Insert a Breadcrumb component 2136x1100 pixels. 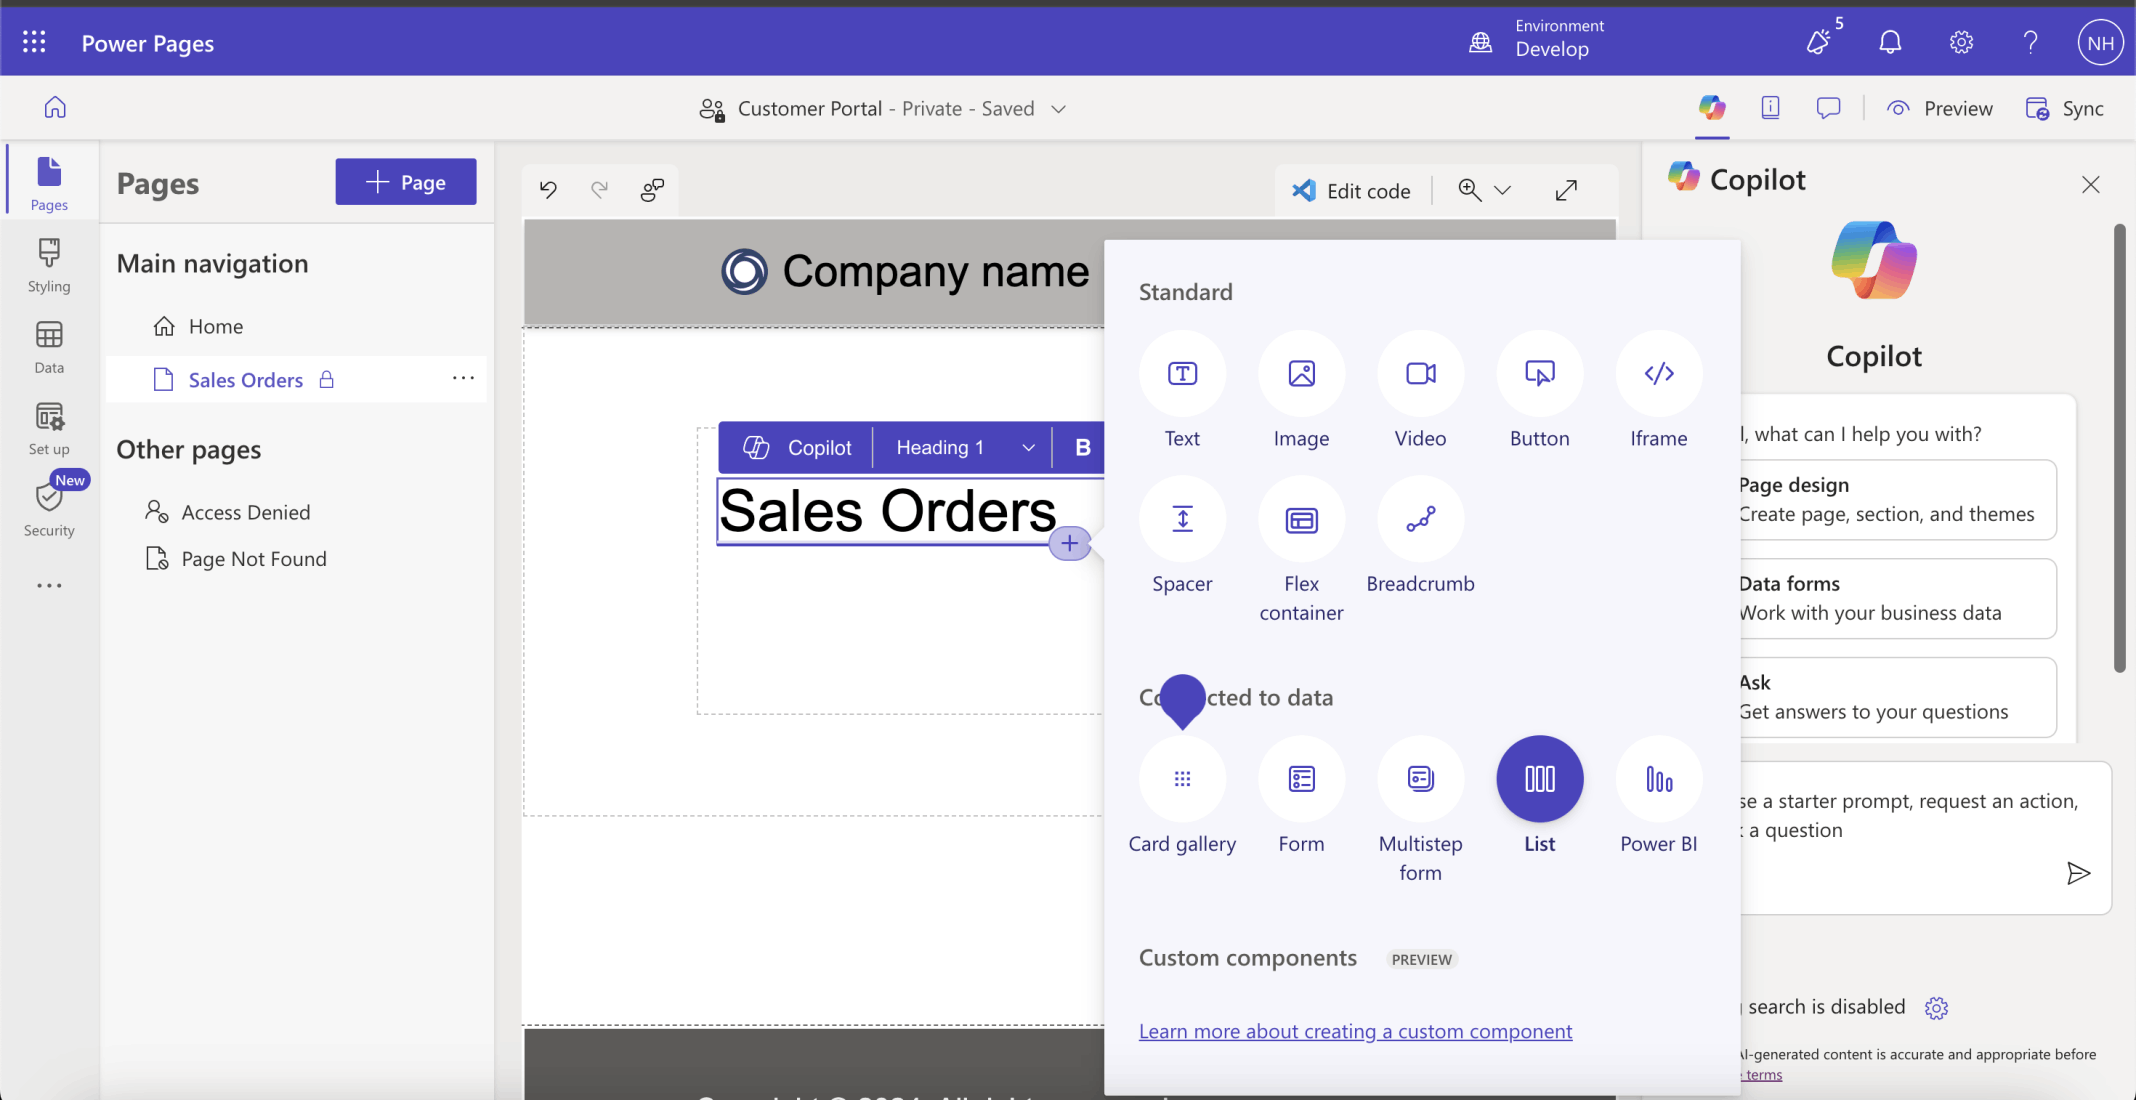click(1420, 519)
